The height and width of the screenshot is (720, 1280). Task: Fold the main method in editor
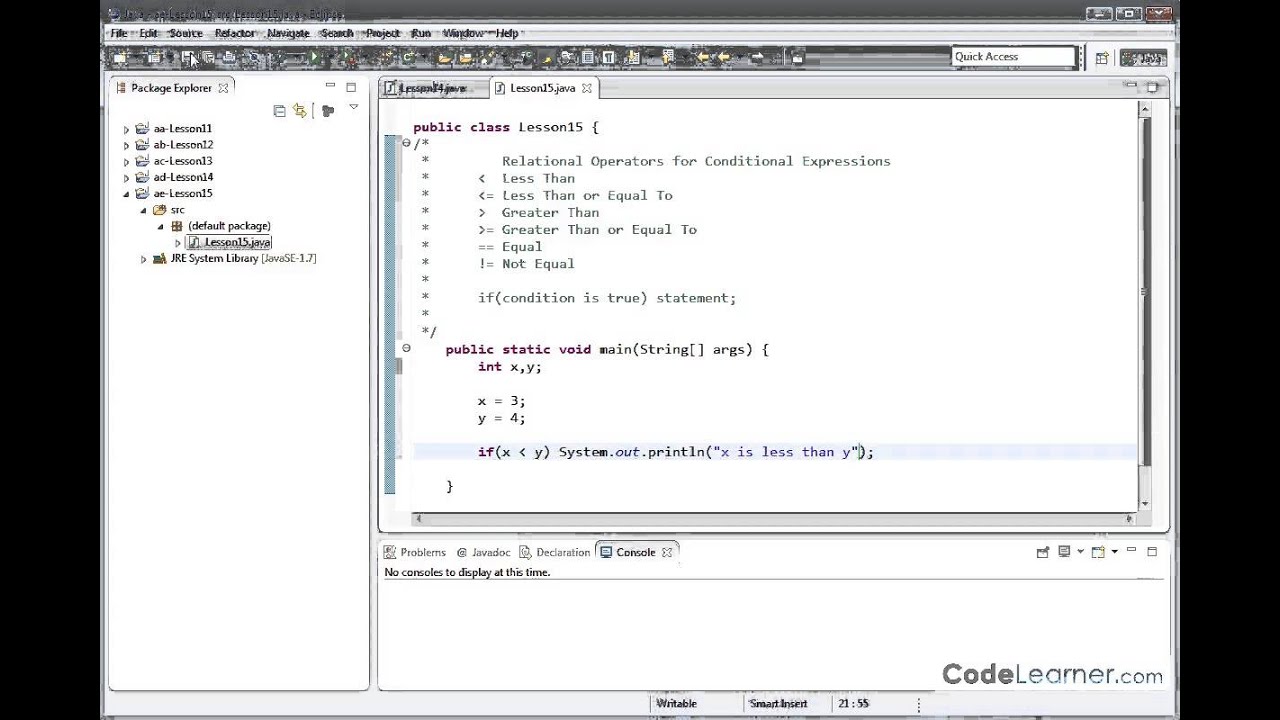[406, 348]
